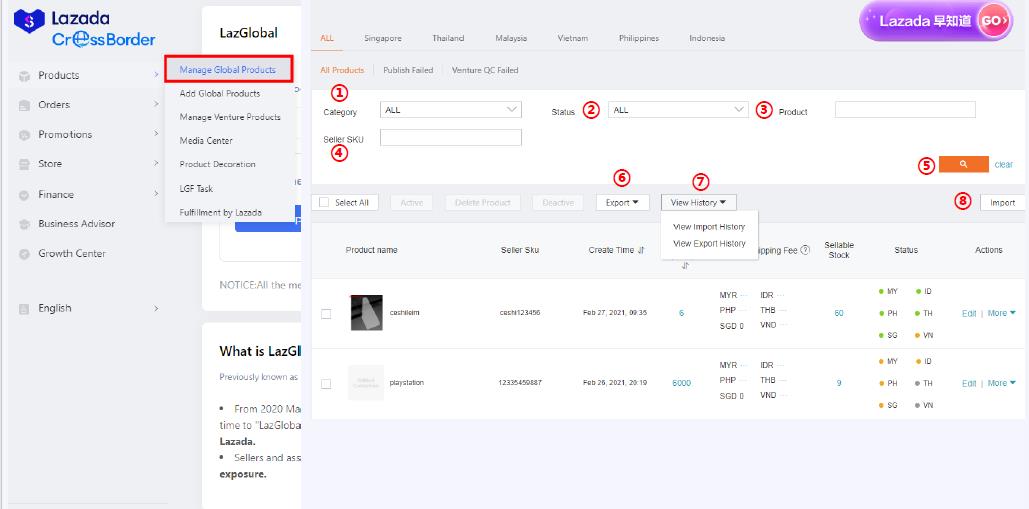The height and width of the screenshot is (509, 1029).
Task: Choose View Import History option
Action: (x=709, y=227)
